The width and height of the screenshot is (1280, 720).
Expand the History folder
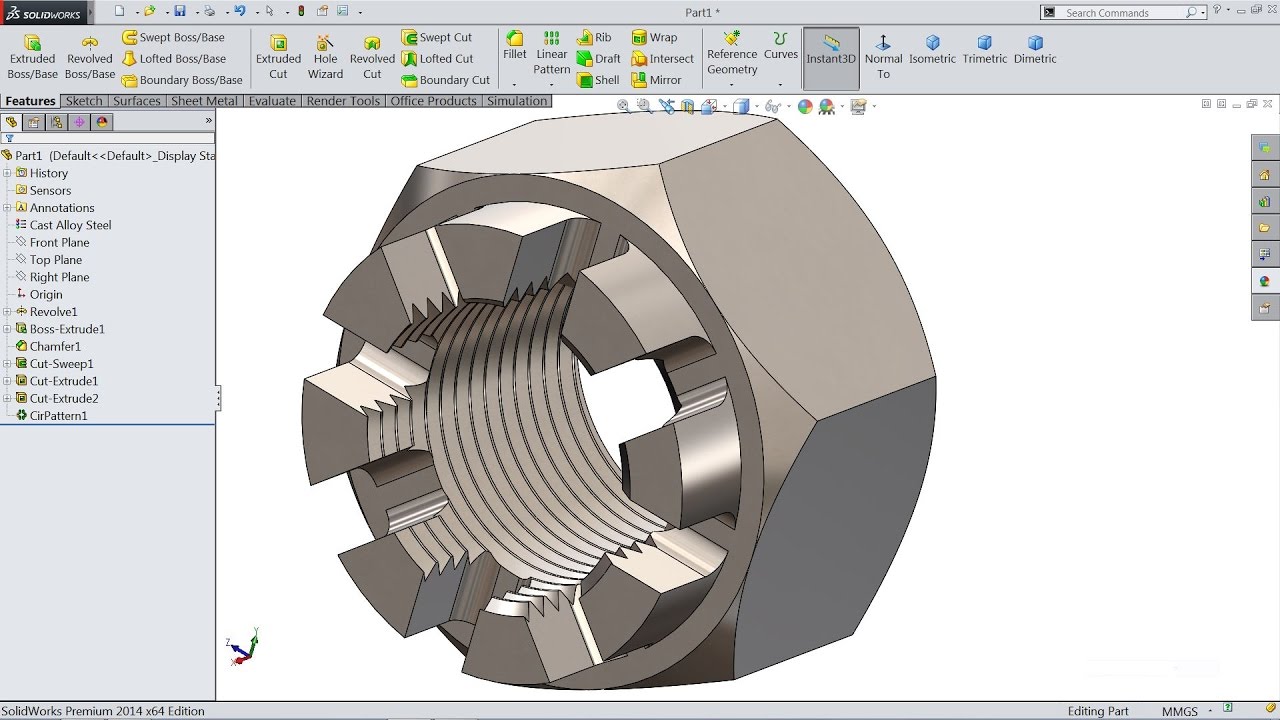(x=6, y=173)
